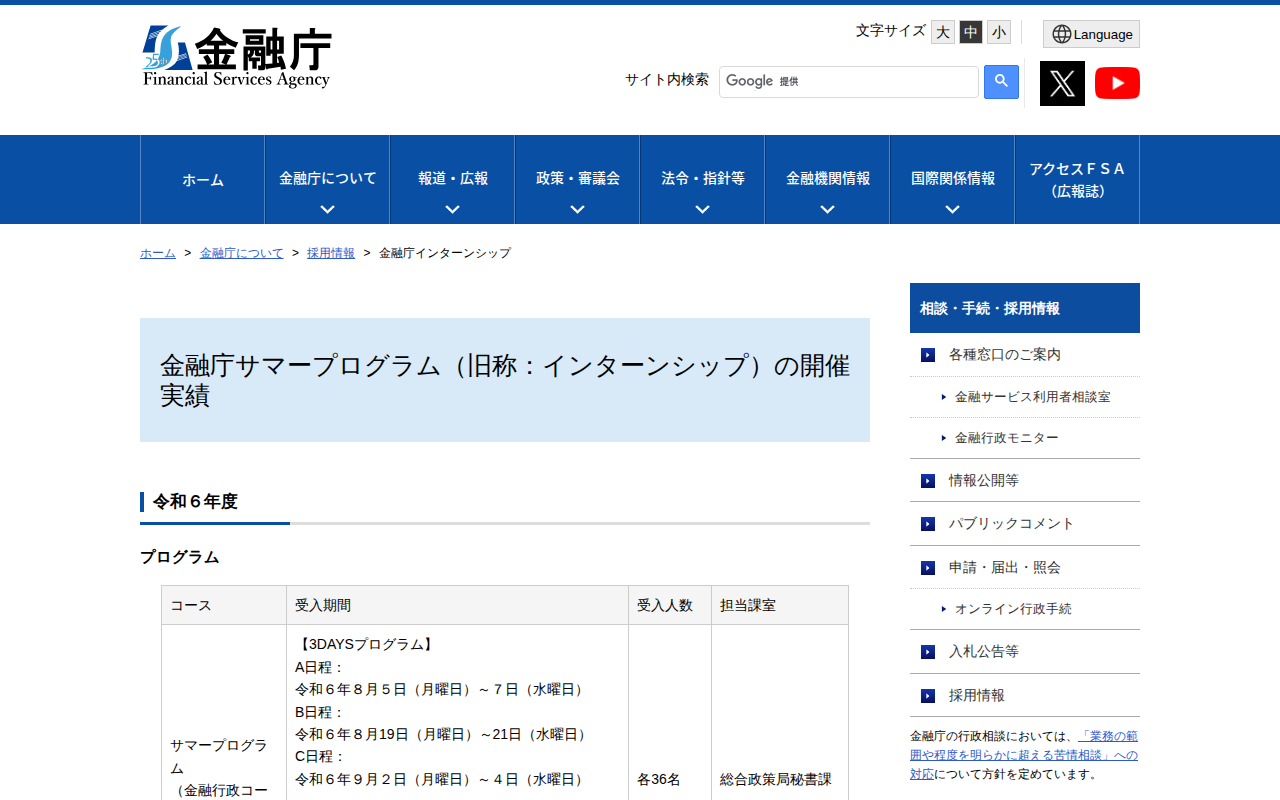Viewport: 1280px width, 800px height.
Task: Open 採用情報 link in the sidebar
Action: [x=976, y=696]
